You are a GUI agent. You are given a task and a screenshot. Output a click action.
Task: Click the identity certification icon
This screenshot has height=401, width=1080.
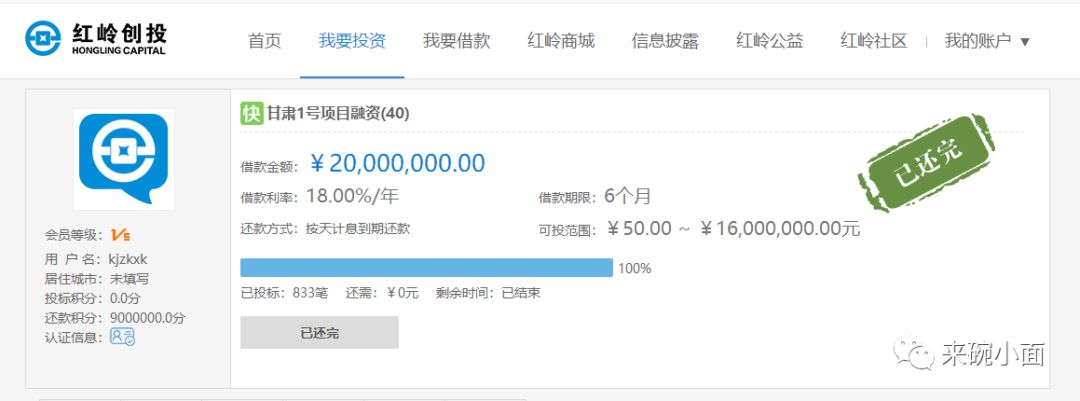point(123,337)
